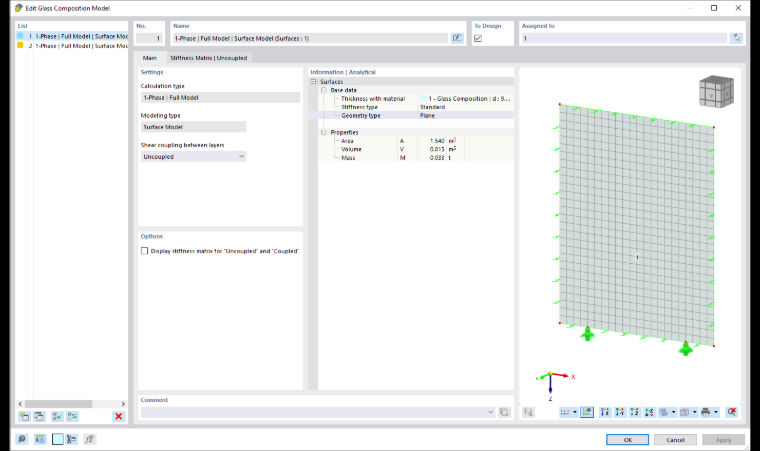The width and height of the screenshot is (760, 451).
Task: Uncheck the To Design checkbox
Action: point(478,38)
